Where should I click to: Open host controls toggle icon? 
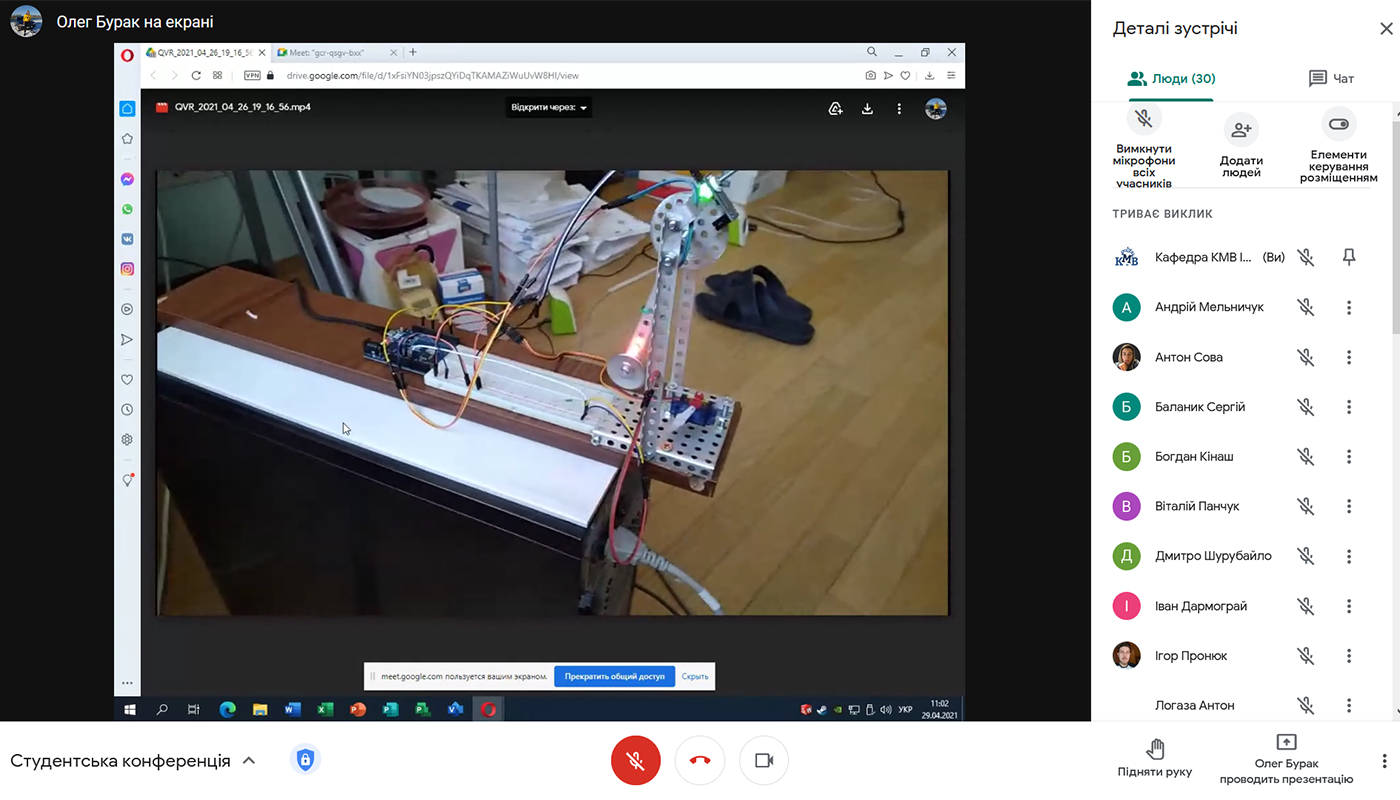pyautogui.click(x=1338, y=125)
